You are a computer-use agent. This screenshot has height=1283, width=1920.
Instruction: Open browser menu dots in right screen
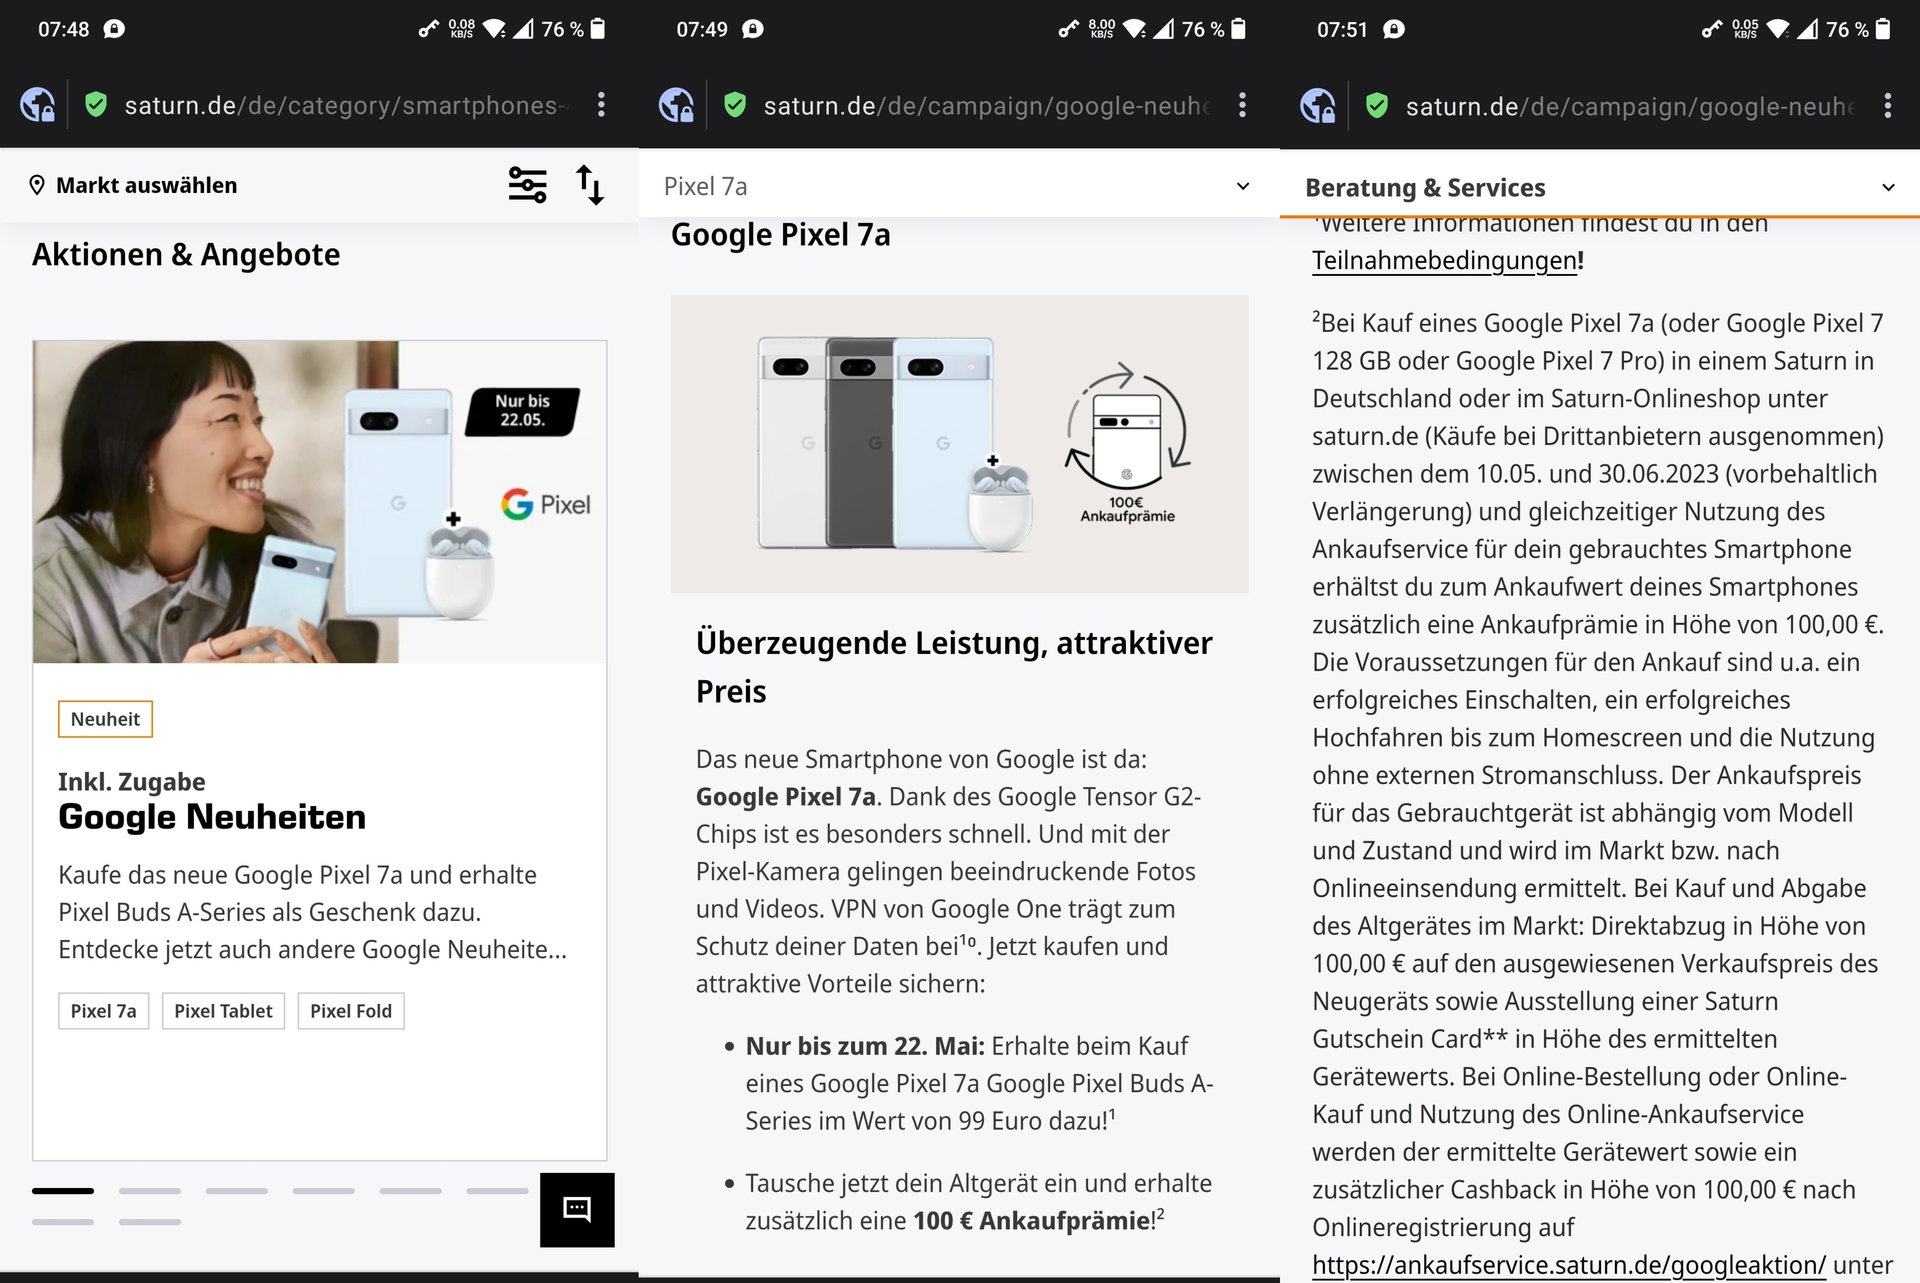pyautogui.click(x=1887, y=106)
